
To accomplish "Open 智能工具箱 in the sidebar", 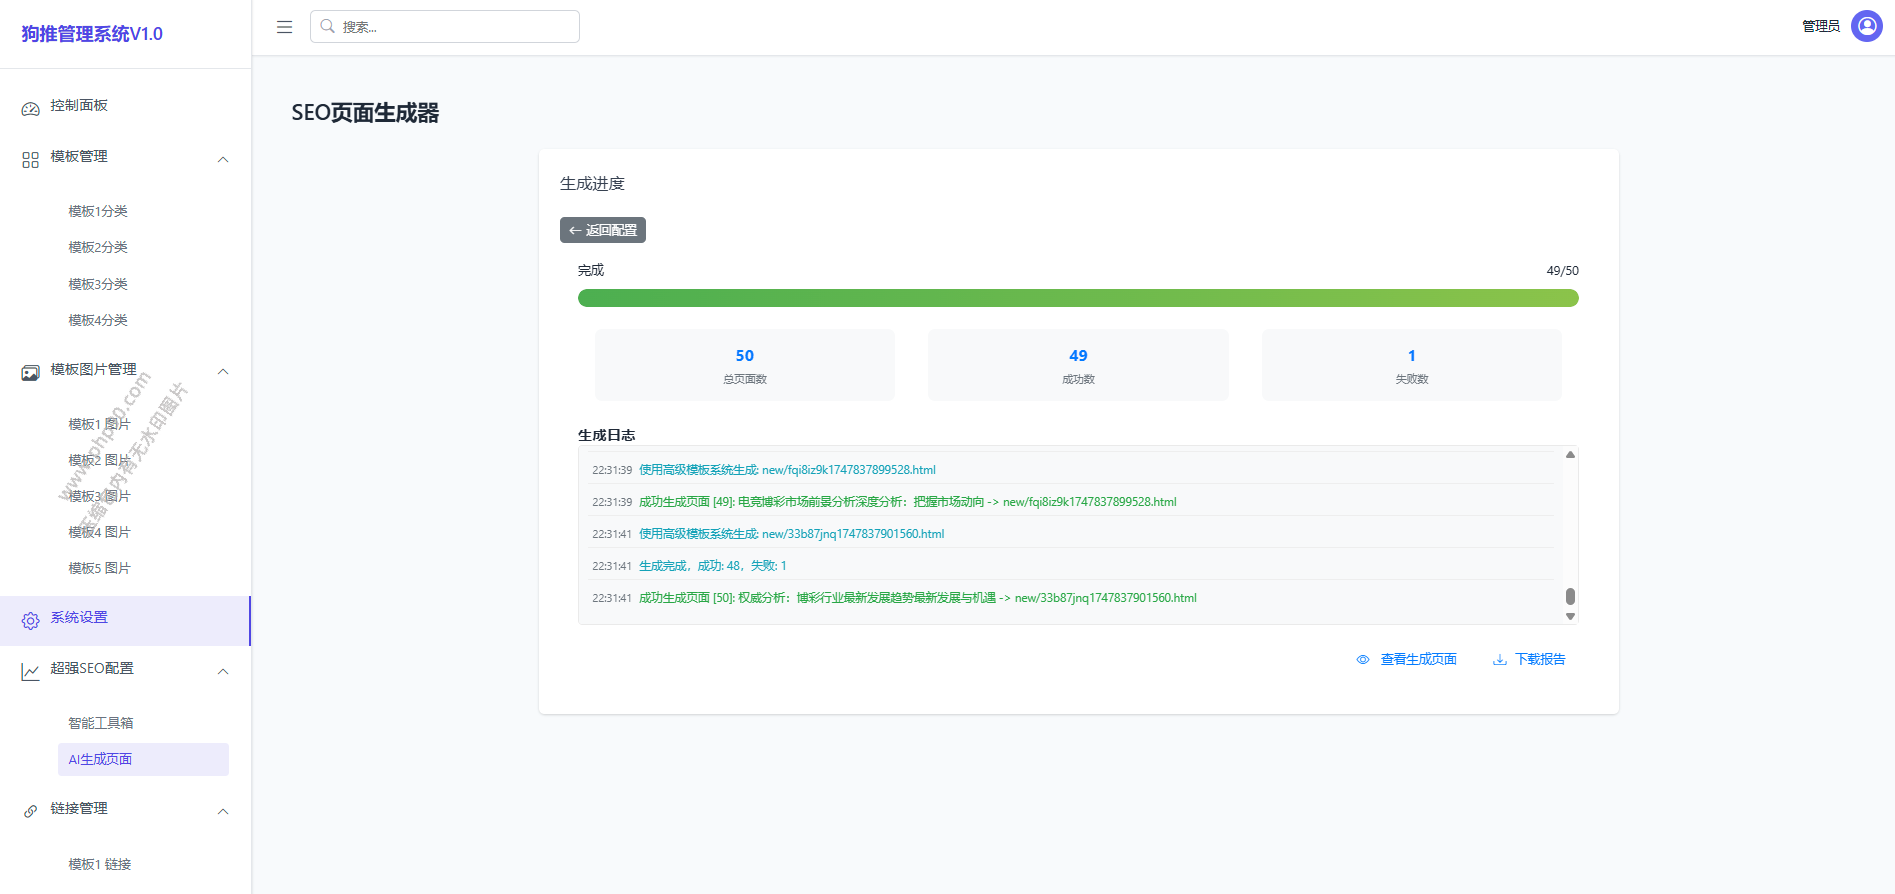I will point(101,723).
